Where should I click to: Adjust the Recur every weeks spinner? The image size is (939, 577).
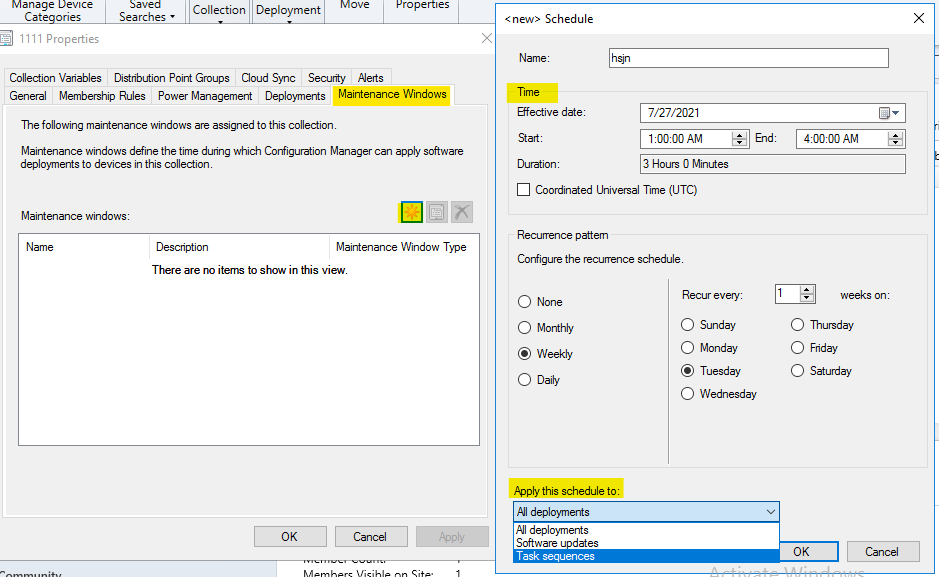tap(807, 294)
